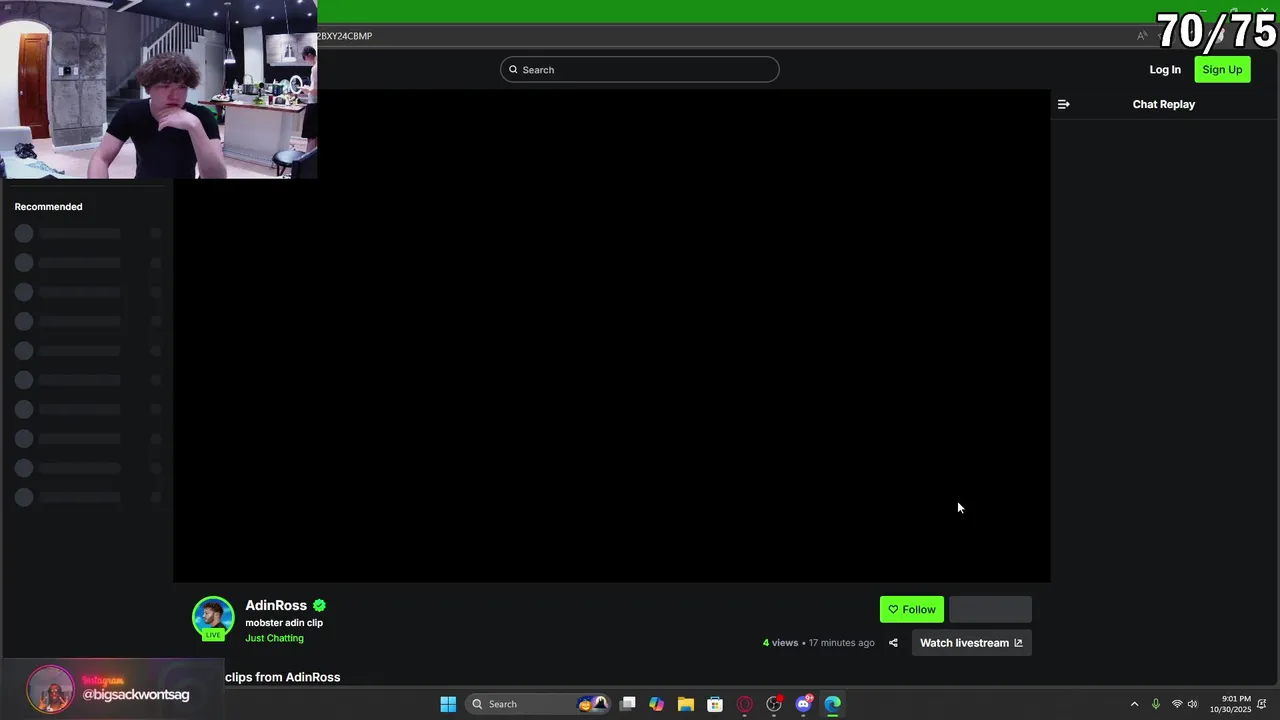
Task: Show hidden system tray icons
Action: [1134, 704]
